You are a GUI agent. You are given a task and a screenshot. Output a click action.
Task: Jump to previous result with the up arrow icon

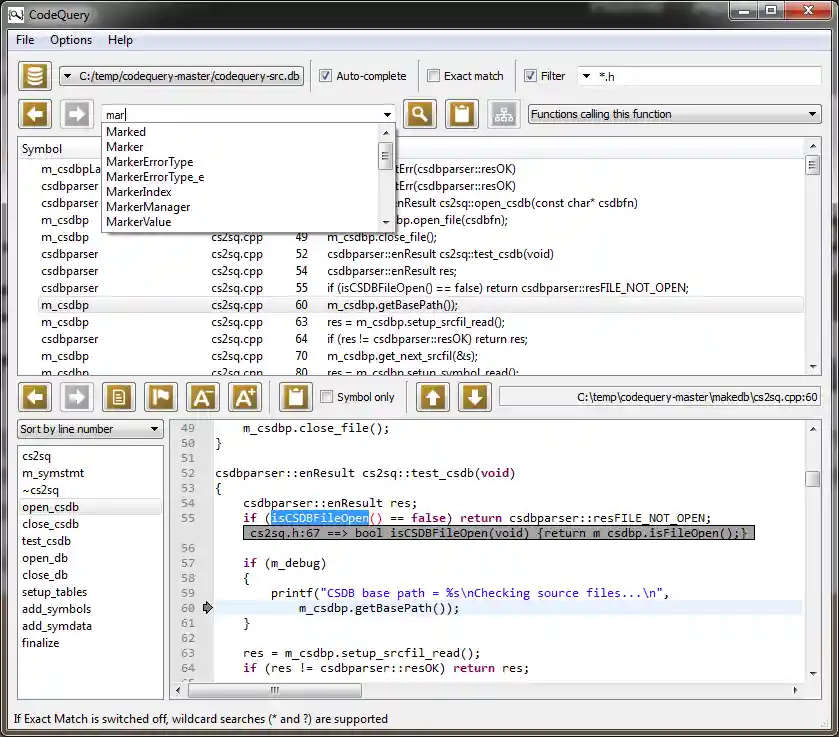click(432, 397)
